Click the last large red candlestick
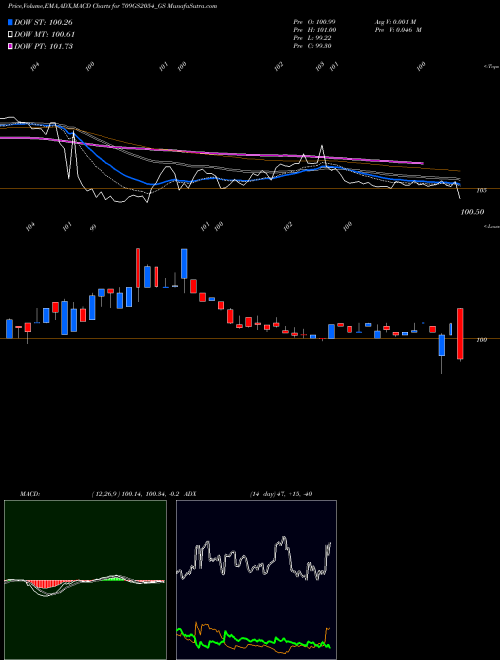The height and width of the screenshot is (660, 500). [x=460, y=334]
